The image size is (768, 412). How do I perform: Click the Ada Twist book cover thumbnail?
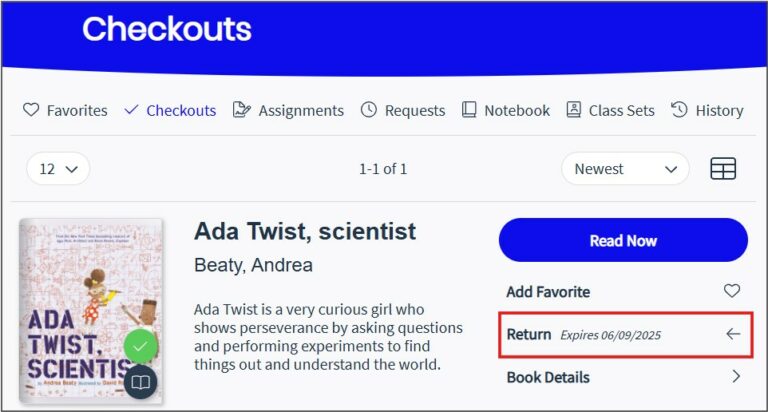(x=85, y=300)
